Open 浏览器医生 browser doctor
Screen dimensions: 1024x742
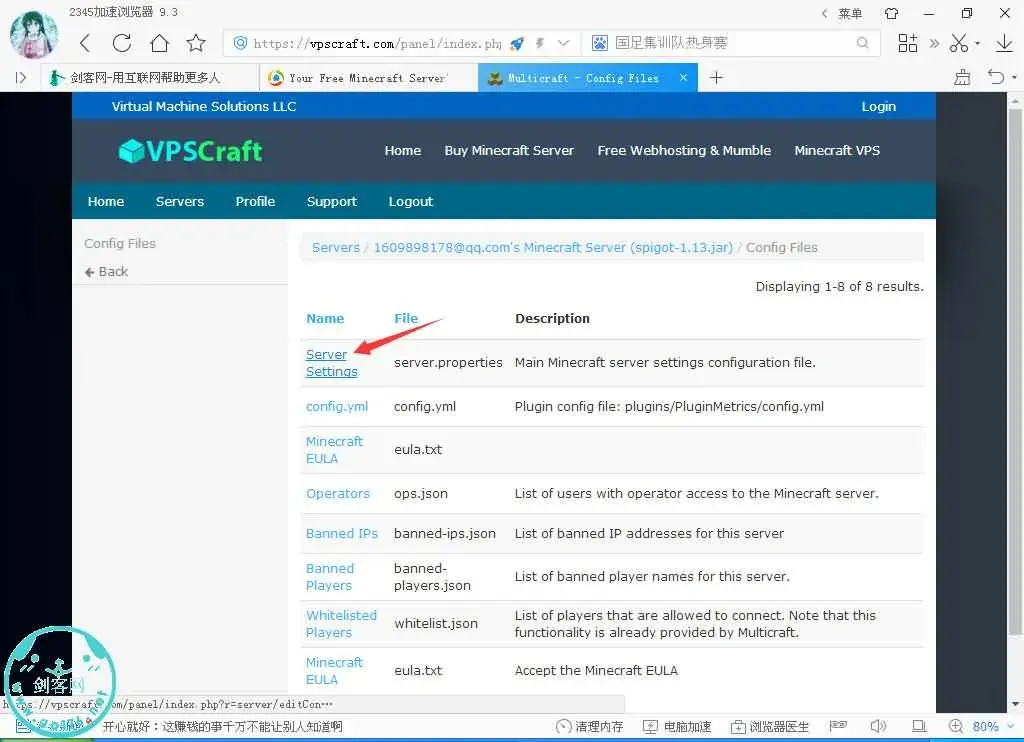pos(769,726)
